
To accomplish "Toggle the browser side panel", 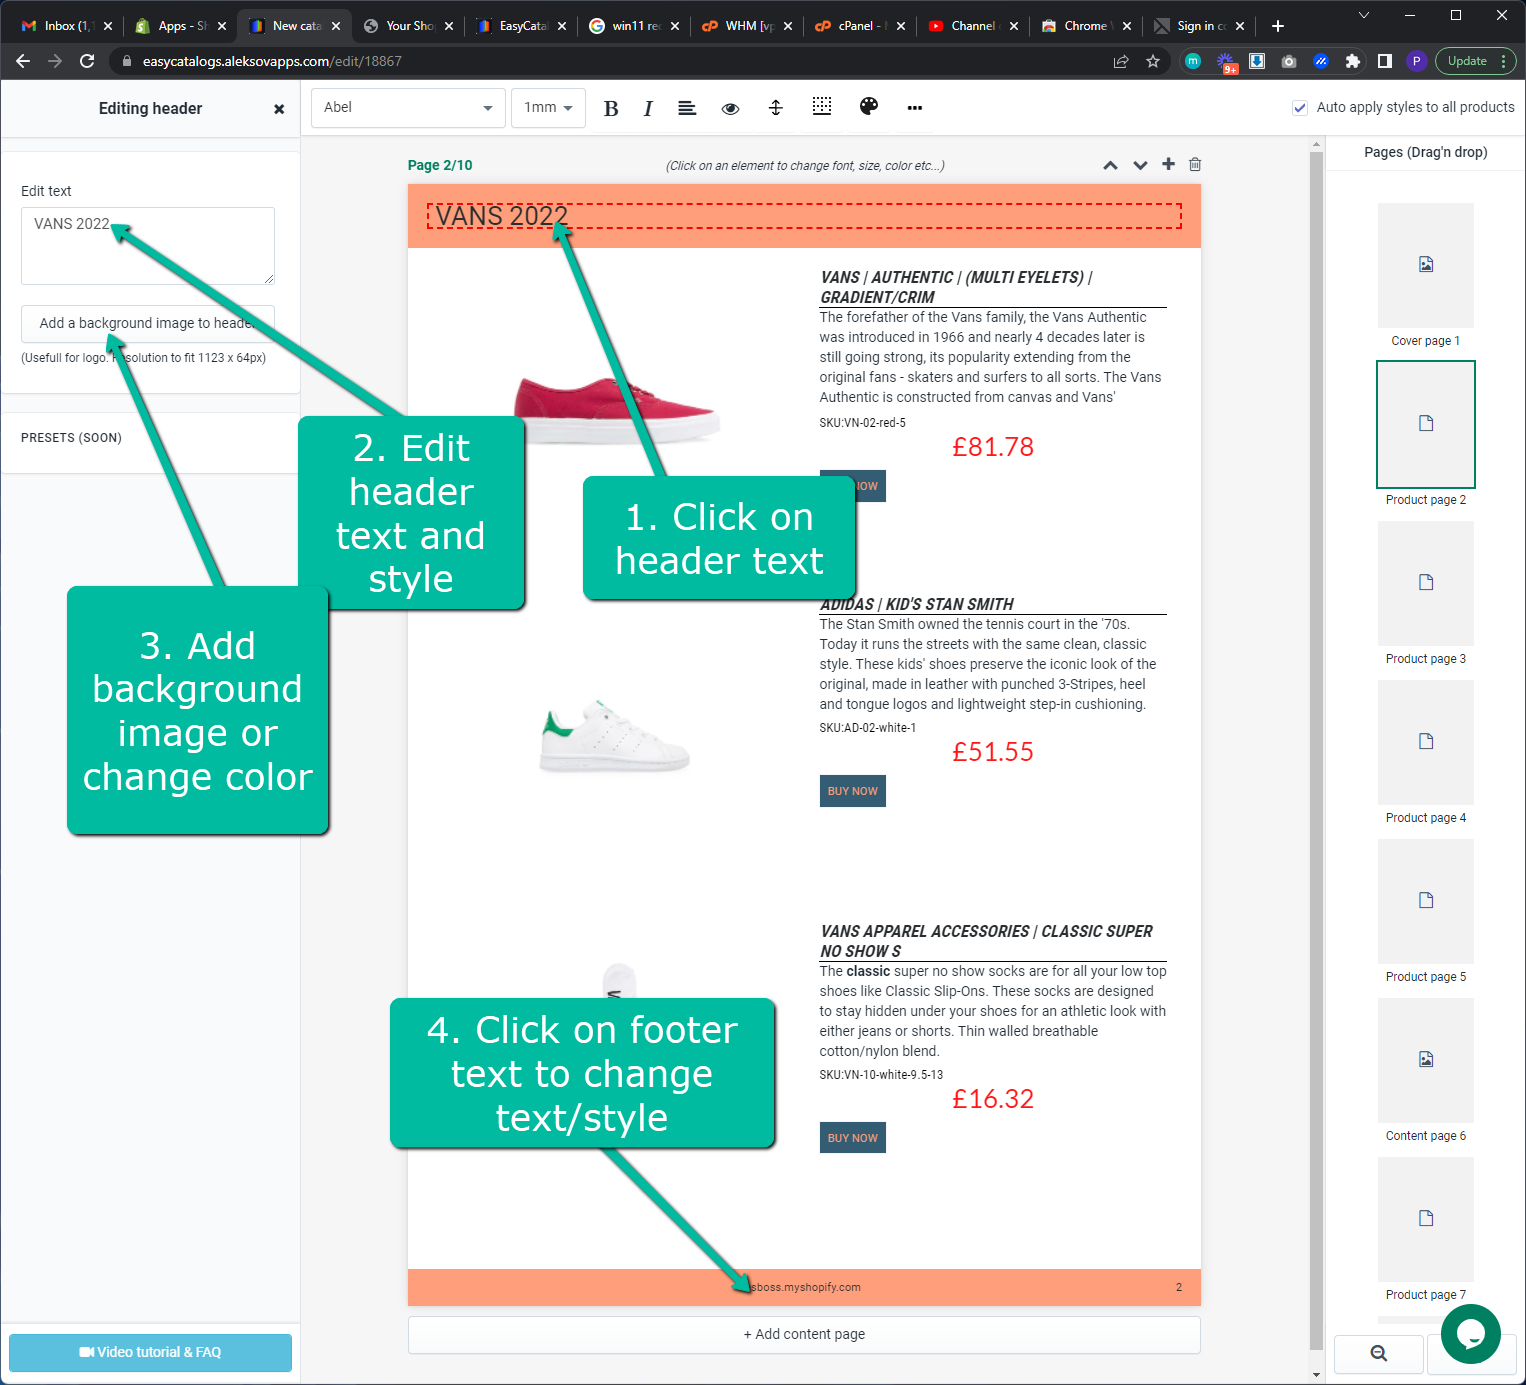I will pyautogui.click(x=1385, y=61).
